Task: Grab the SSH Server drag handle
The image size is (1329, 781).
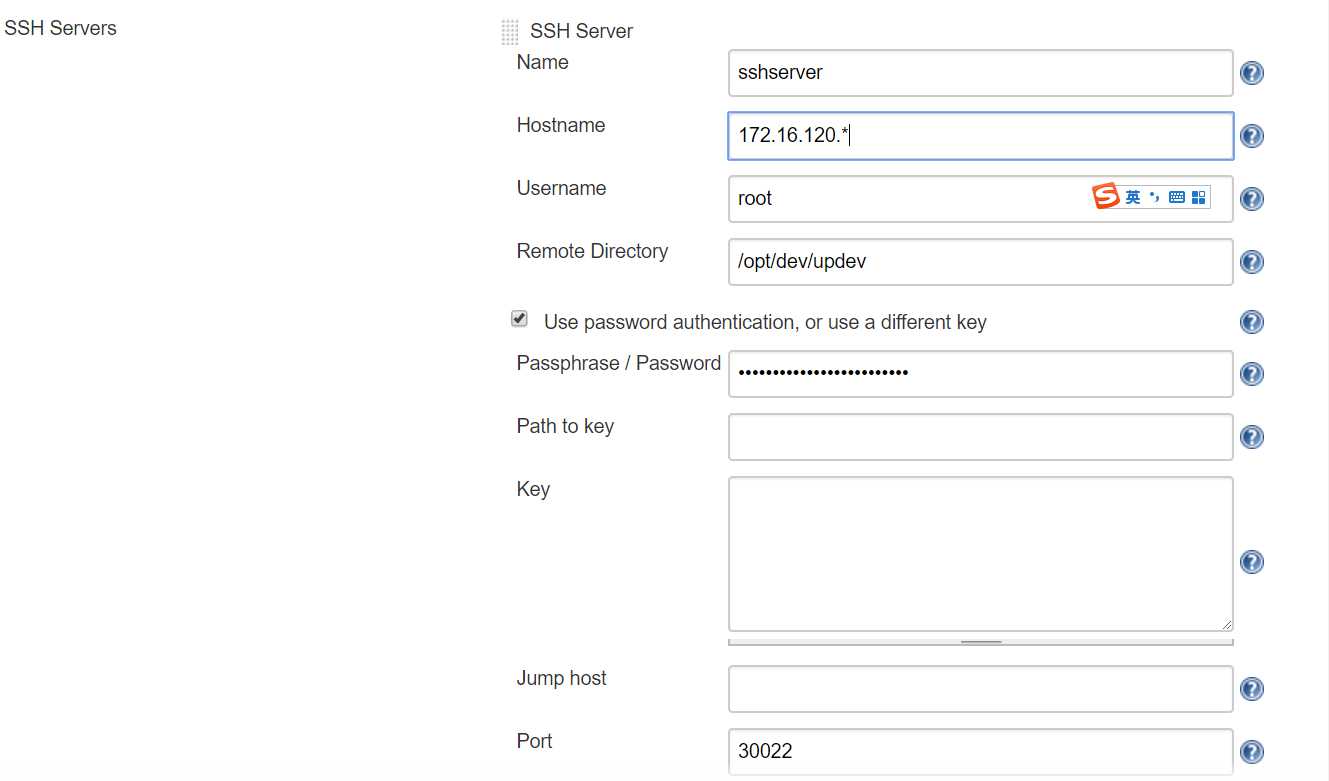Action: 510,32
